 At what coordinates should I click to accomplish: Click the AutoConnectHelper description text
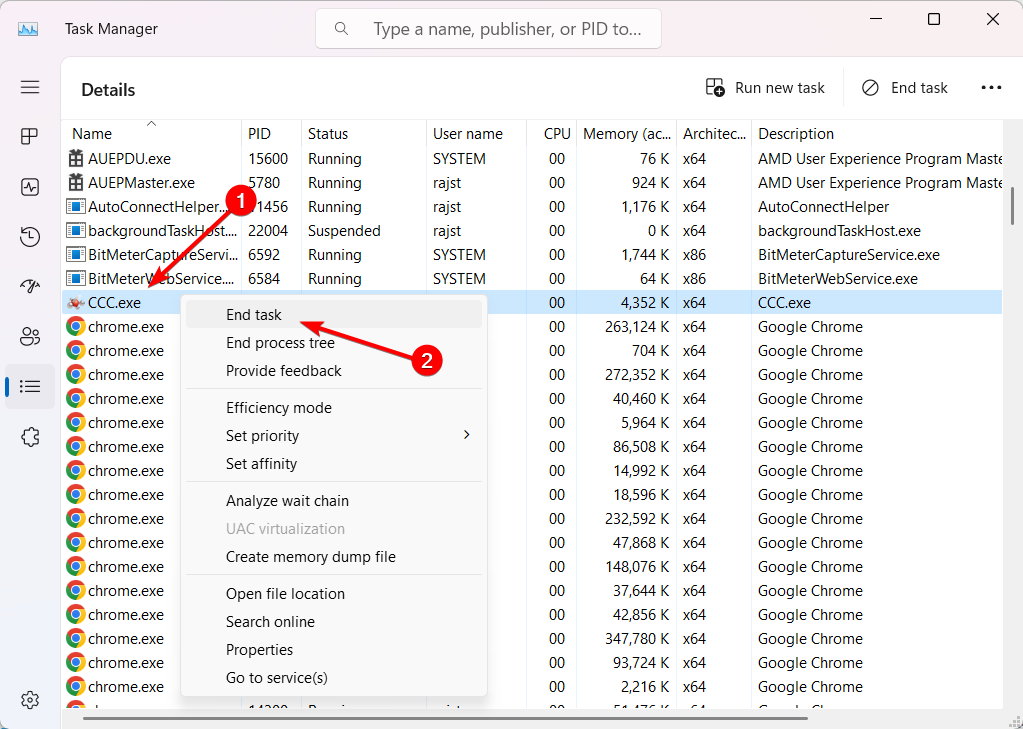(823, 207)
